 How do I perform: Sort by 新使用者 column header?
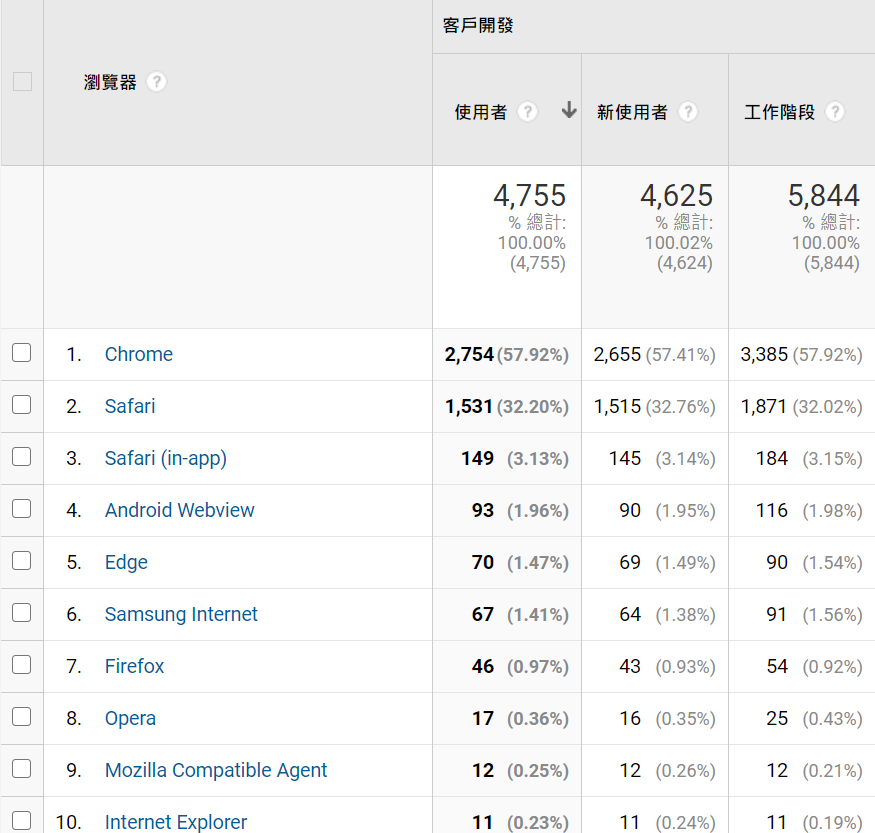click(x=632, y=112)
